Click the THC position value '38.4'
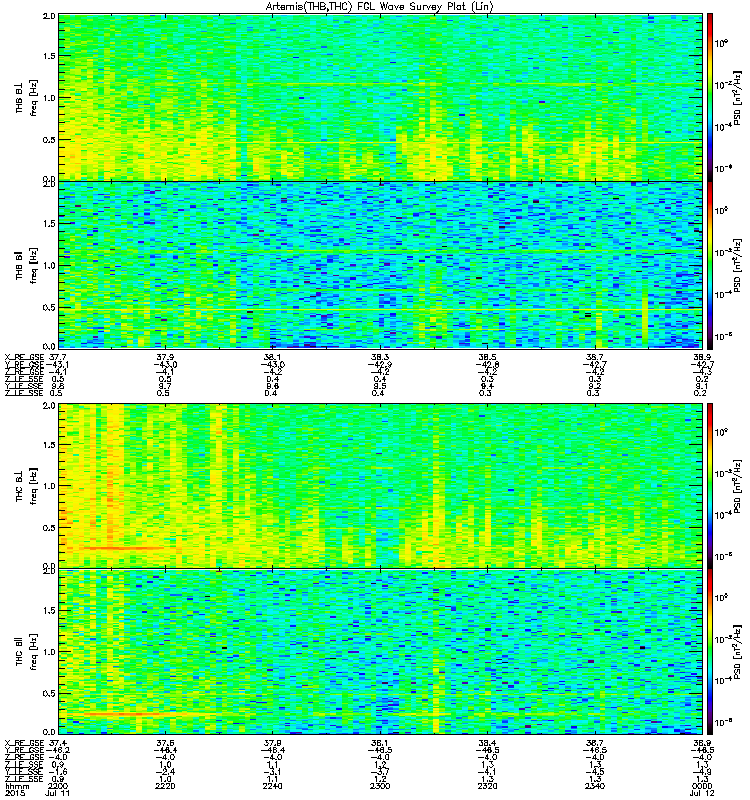This screenshot has height=800, width=750. point(487,743)
